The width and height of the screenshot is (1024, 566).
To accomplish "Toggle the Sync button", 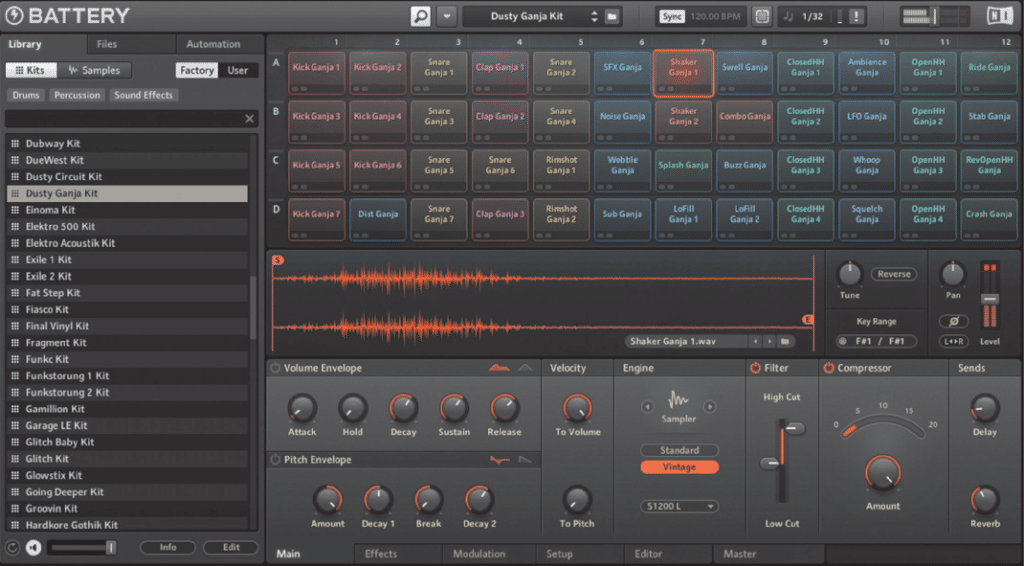I will point(671,16).
